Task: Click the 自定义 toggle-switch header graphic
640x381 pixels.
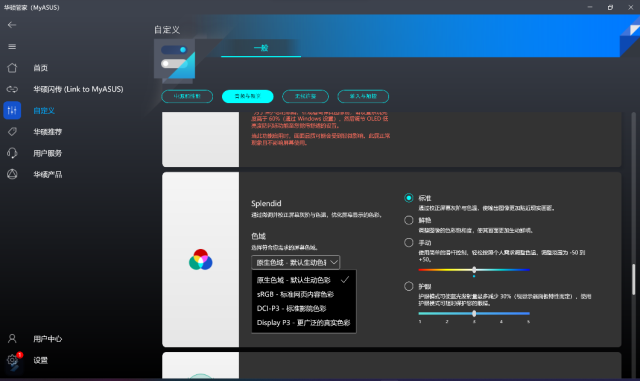Action: pyautogui.click(x=174, y=58)
